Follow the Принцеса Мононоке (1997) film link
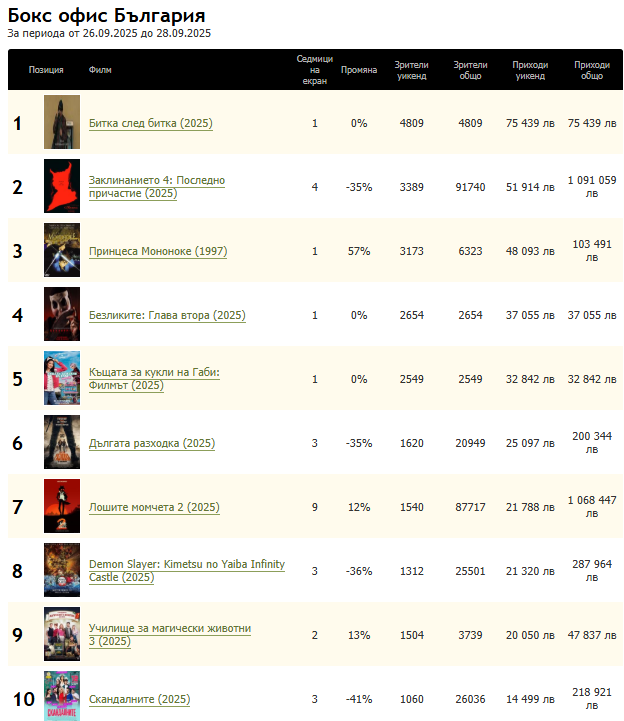Viewport: 624px width, 721px height. (x=157, y=252)
